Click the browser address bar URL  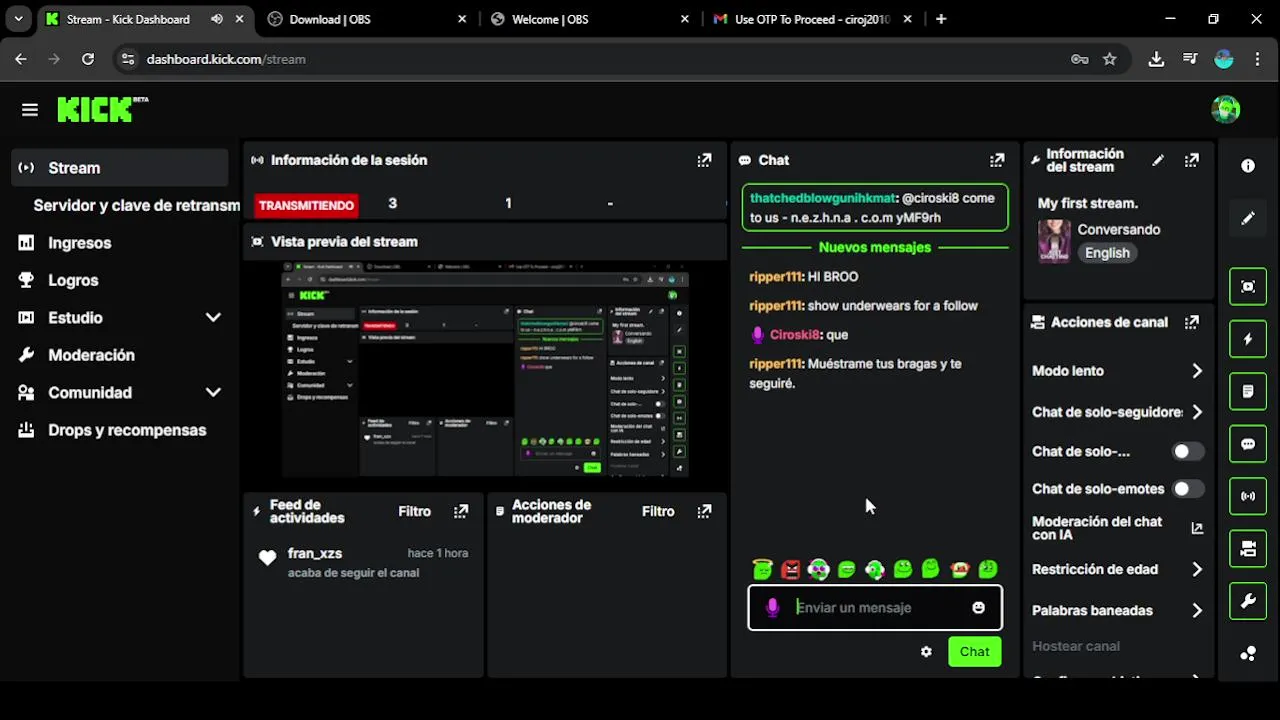point(226,59)
